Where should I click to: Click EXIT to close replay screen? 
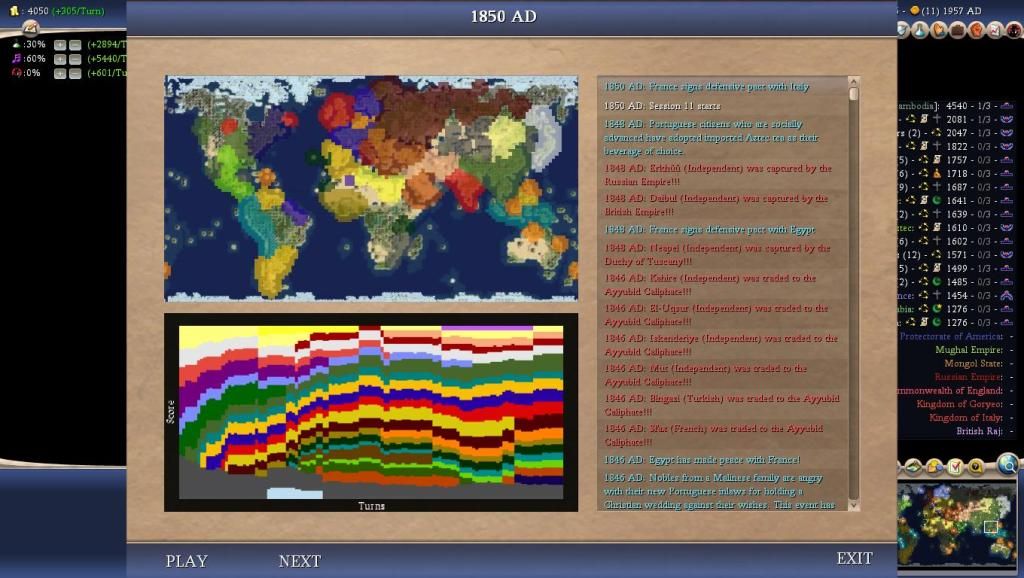click(854, 558)
